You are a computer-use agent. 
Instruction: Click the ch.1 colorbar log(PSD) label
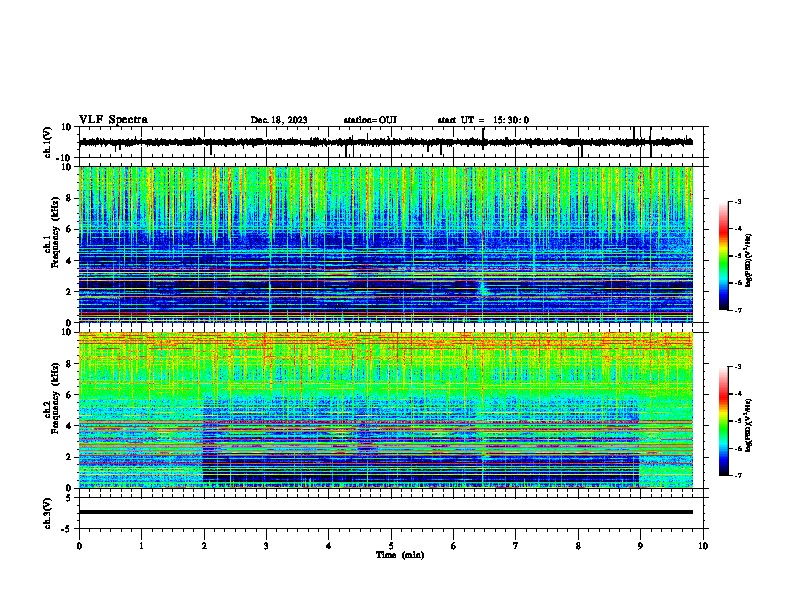click(x=749, y=260)
